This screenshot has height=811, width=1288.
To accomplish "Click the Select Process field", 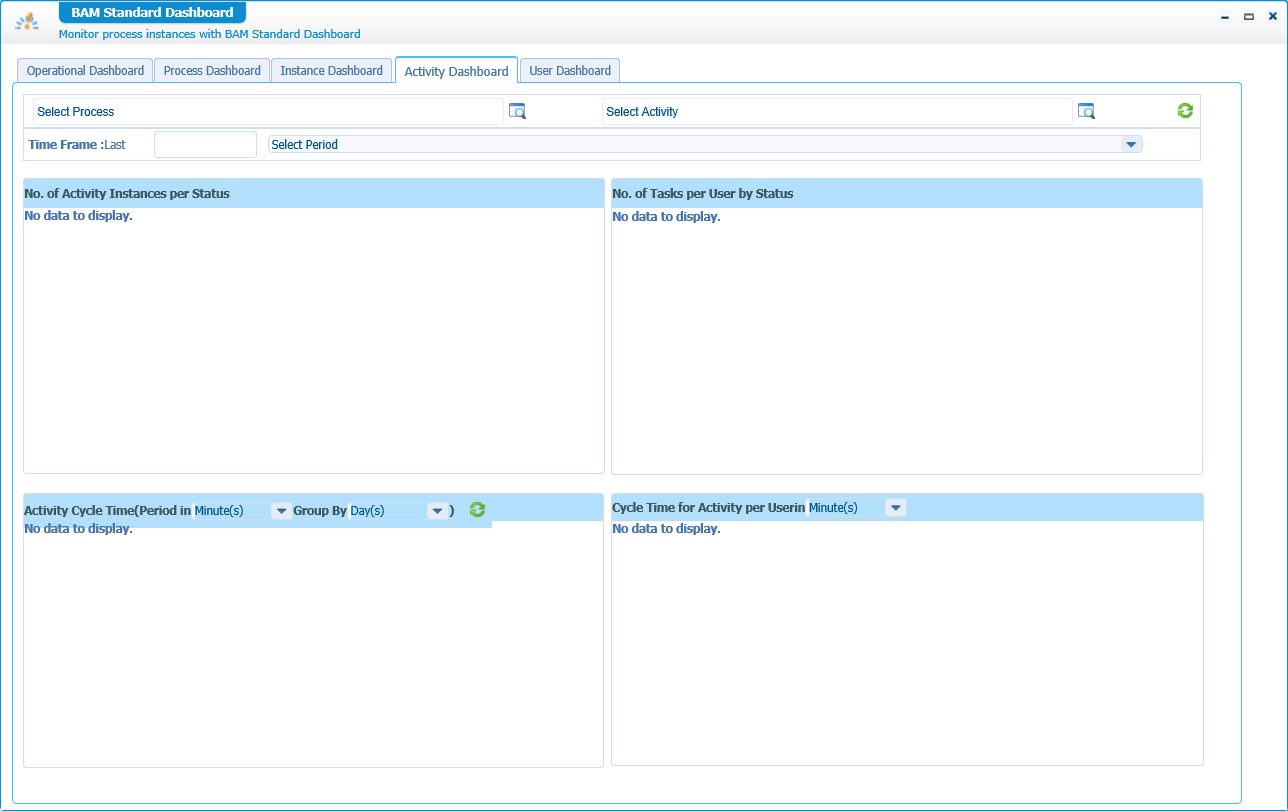I will point(268,112).
